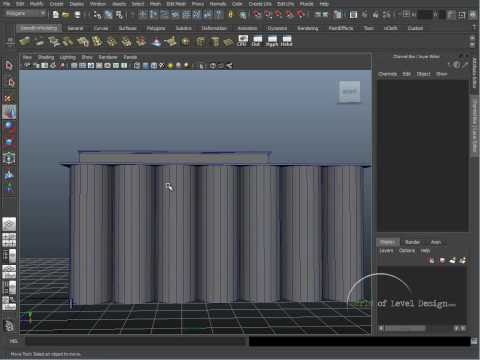Open Object menu in channel box
480x360 pixels.
423,74
